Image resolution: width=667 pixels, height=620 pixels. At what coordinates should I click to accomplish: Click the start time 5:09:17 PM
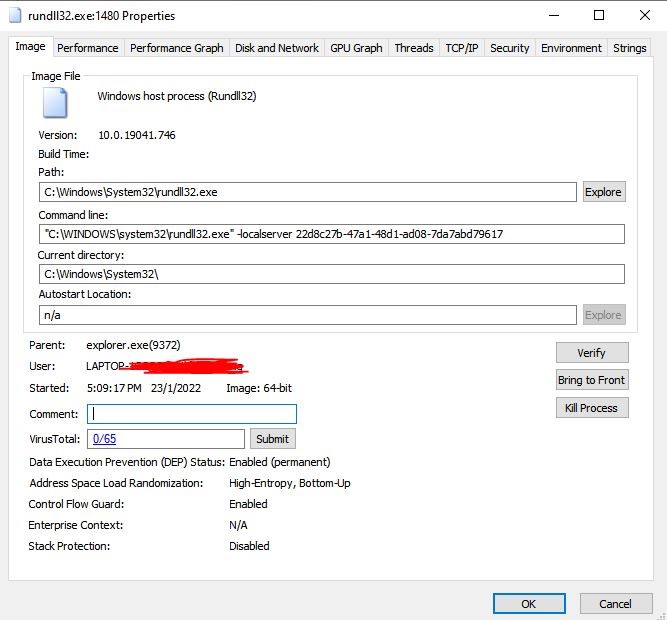point(114,388)
